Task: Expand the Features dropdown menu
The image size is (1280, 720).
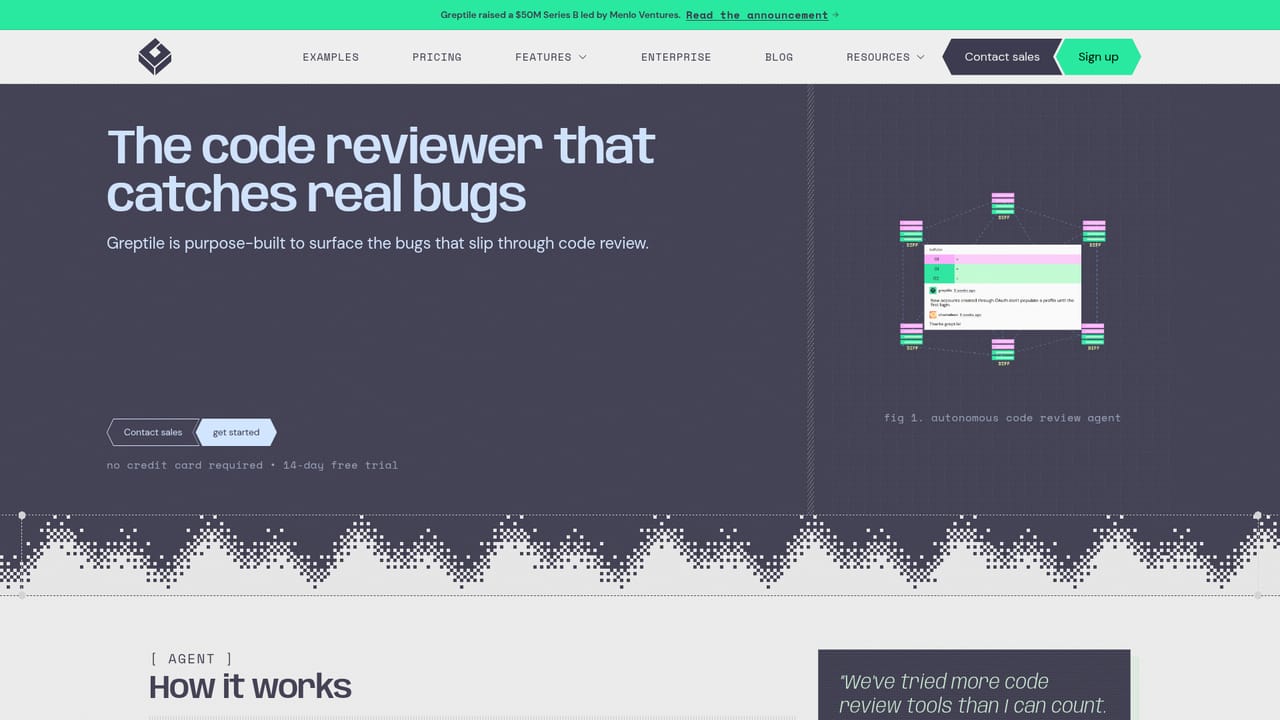Action: tap(551, 57)
